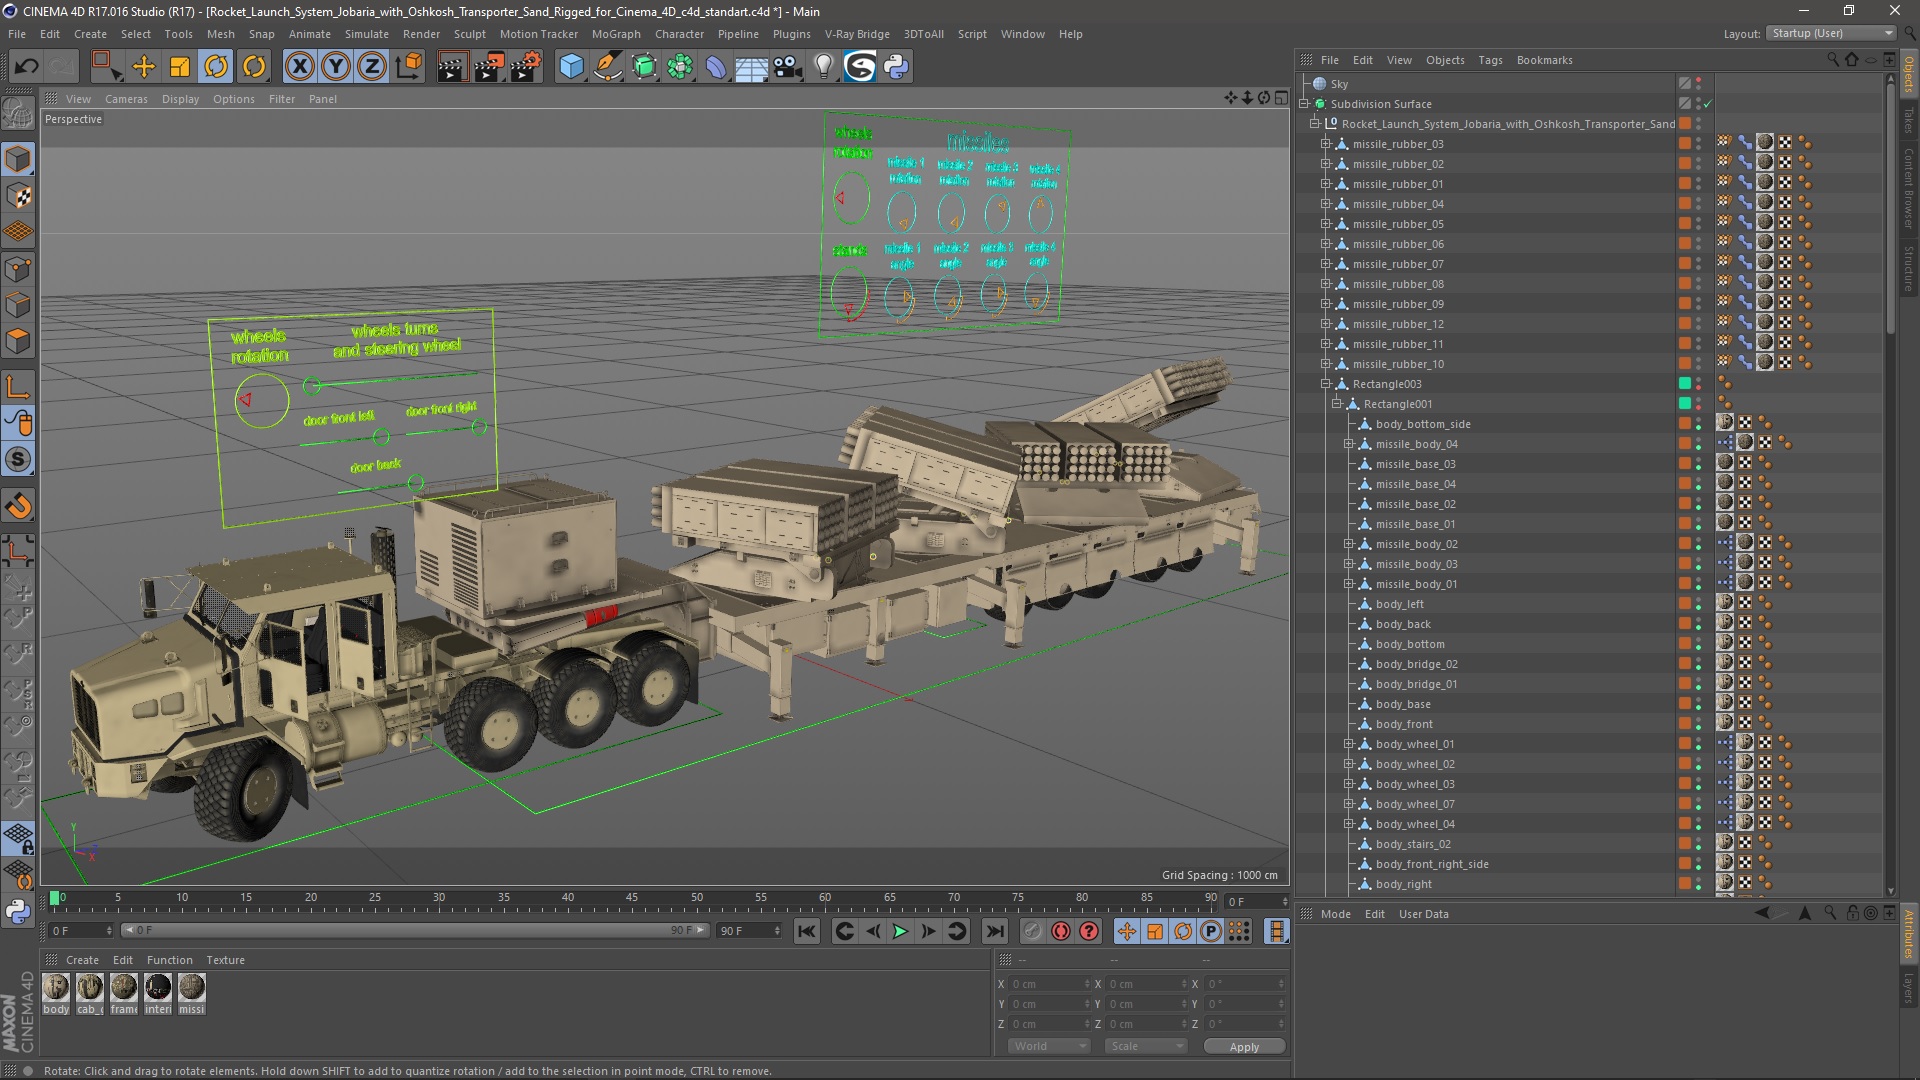This screenshot has width=1920, height=1080.
Task: Open the Objects side tab
Action: click(1909, 75)
